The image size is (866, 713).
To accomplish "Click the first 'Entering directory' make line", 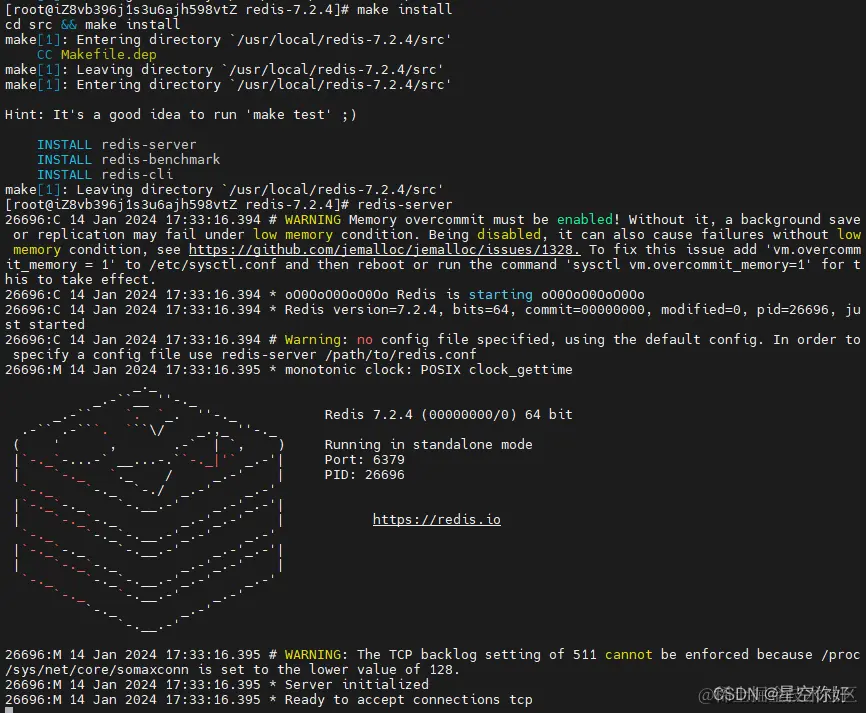I will pyautogui.click(x=228, y=40).
